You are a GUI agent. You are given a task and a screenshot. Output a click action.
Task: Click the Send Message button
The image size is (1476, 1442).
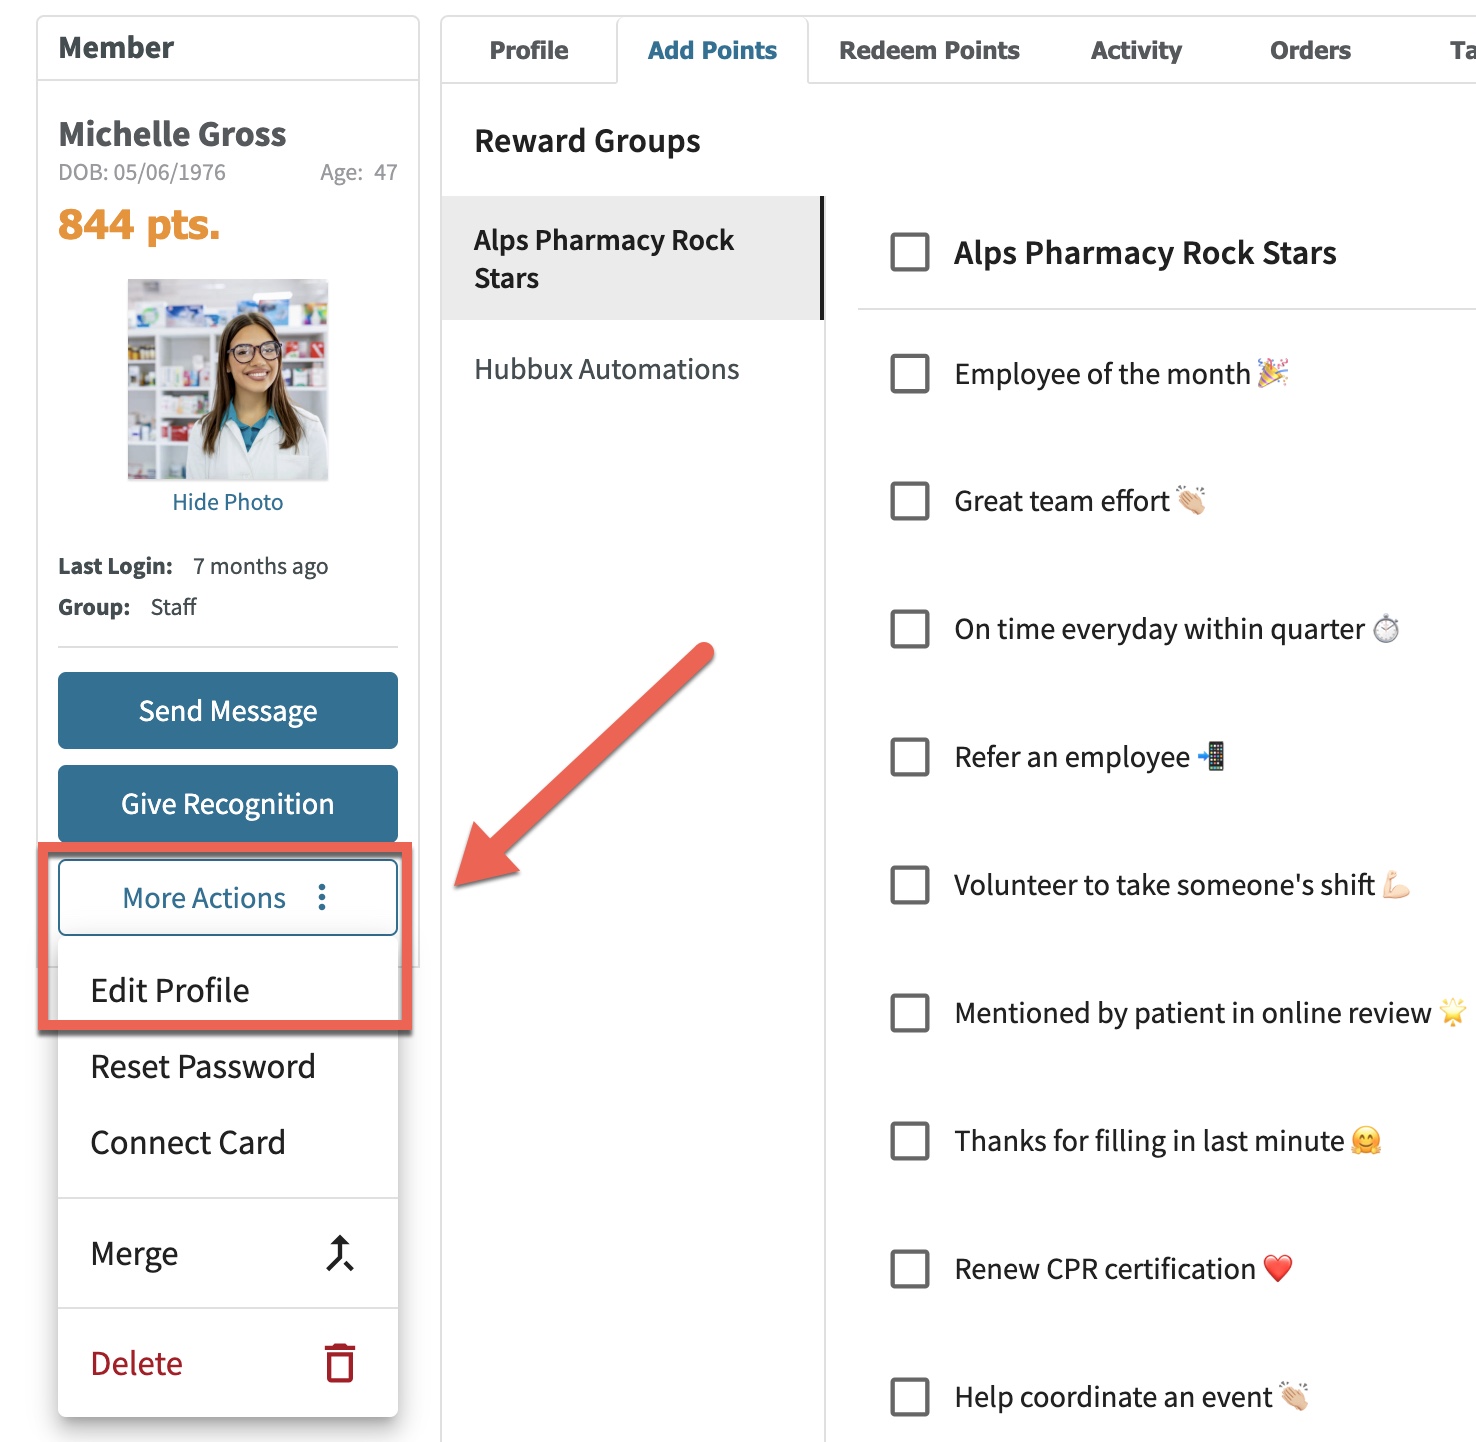pos(228,710)
